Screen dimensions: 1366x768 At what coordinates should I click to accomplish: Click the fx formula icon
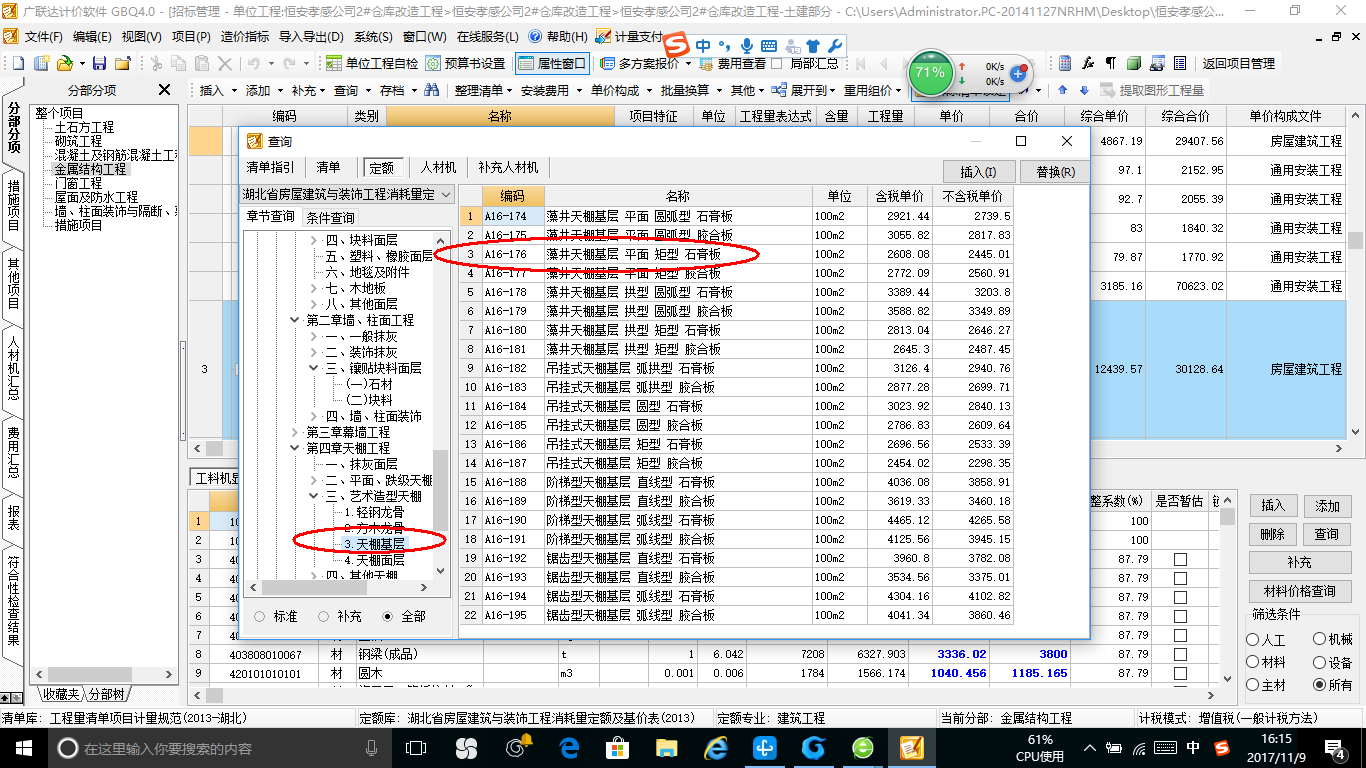coord(1087,63)
